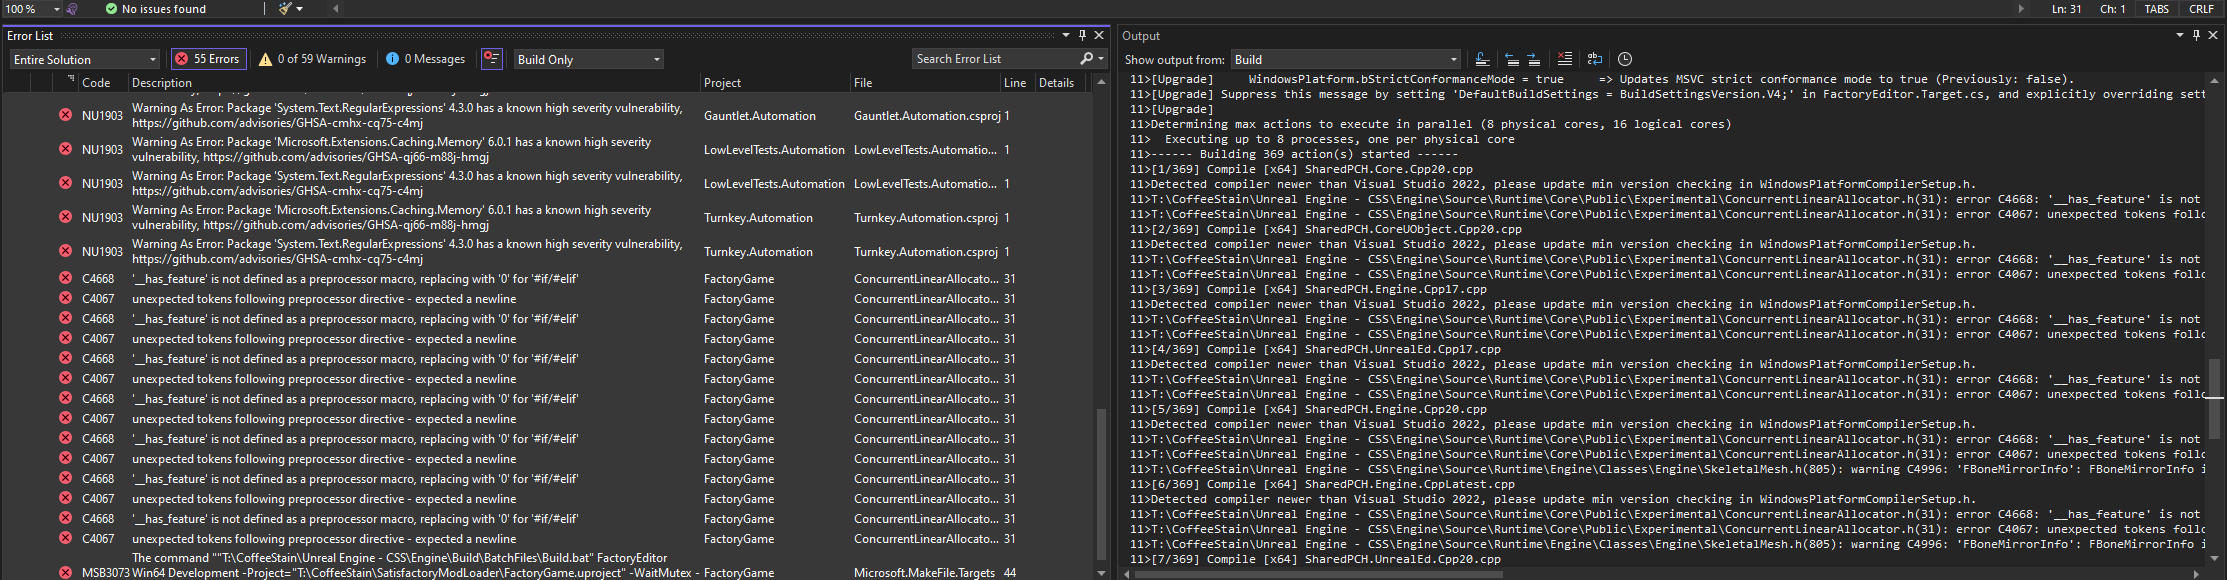Go to the previous message in Output

coord(1511,59)
